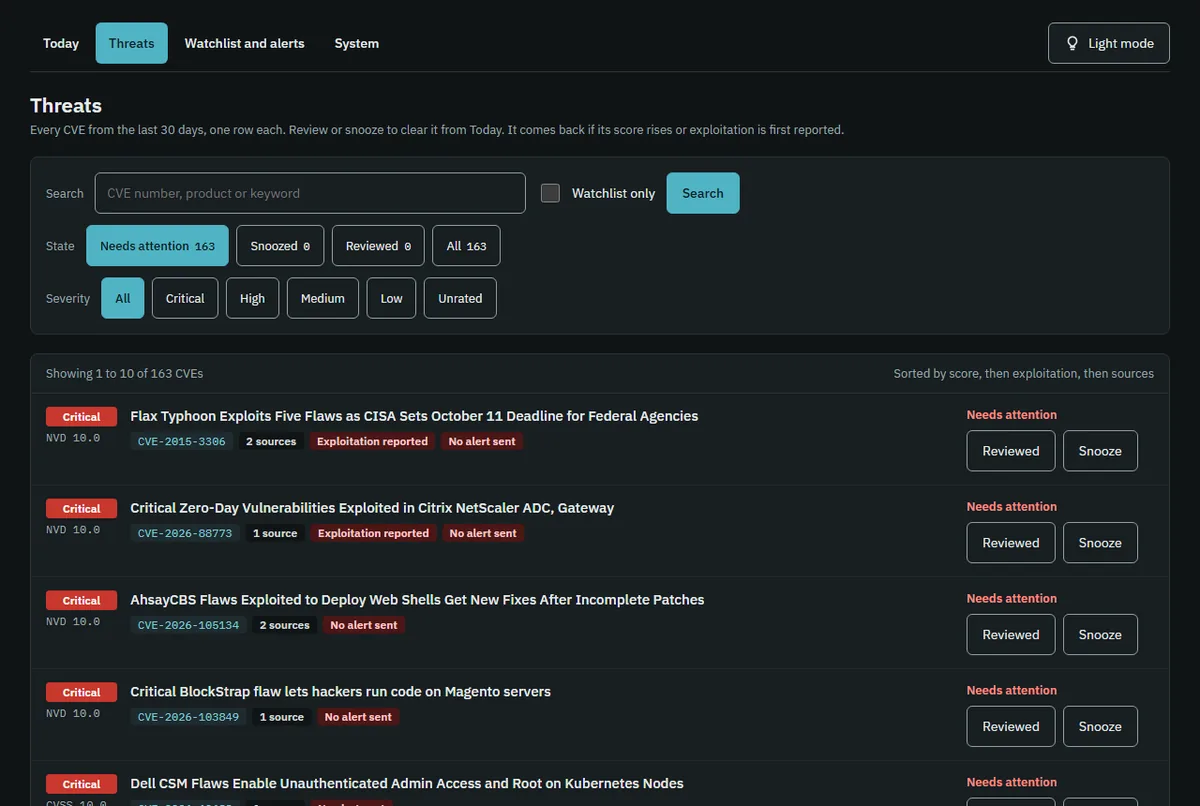Open Dell CSM Flaws Kubernetes title
The height and width of the screenshot is (806, 1200).
coord(407,784)
